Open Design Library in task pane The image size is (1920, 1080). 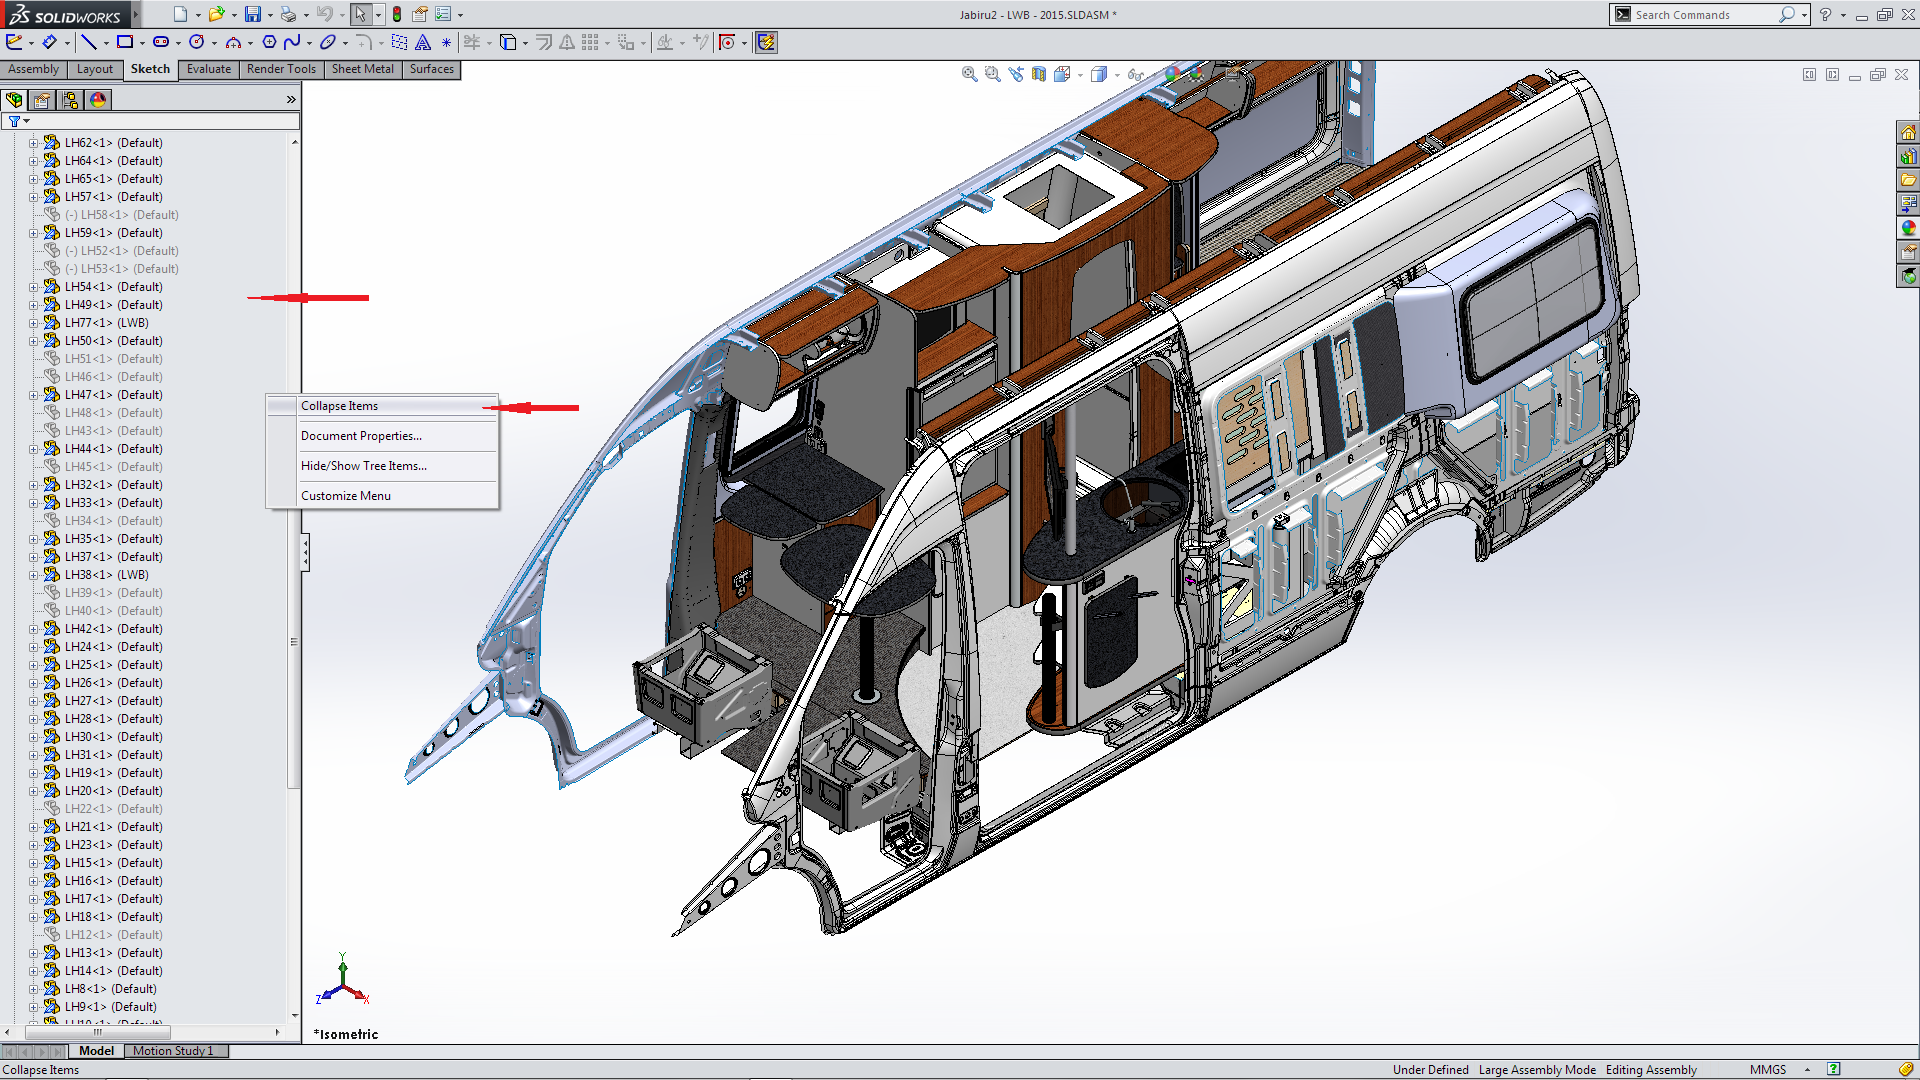[x=1908, y=157]
